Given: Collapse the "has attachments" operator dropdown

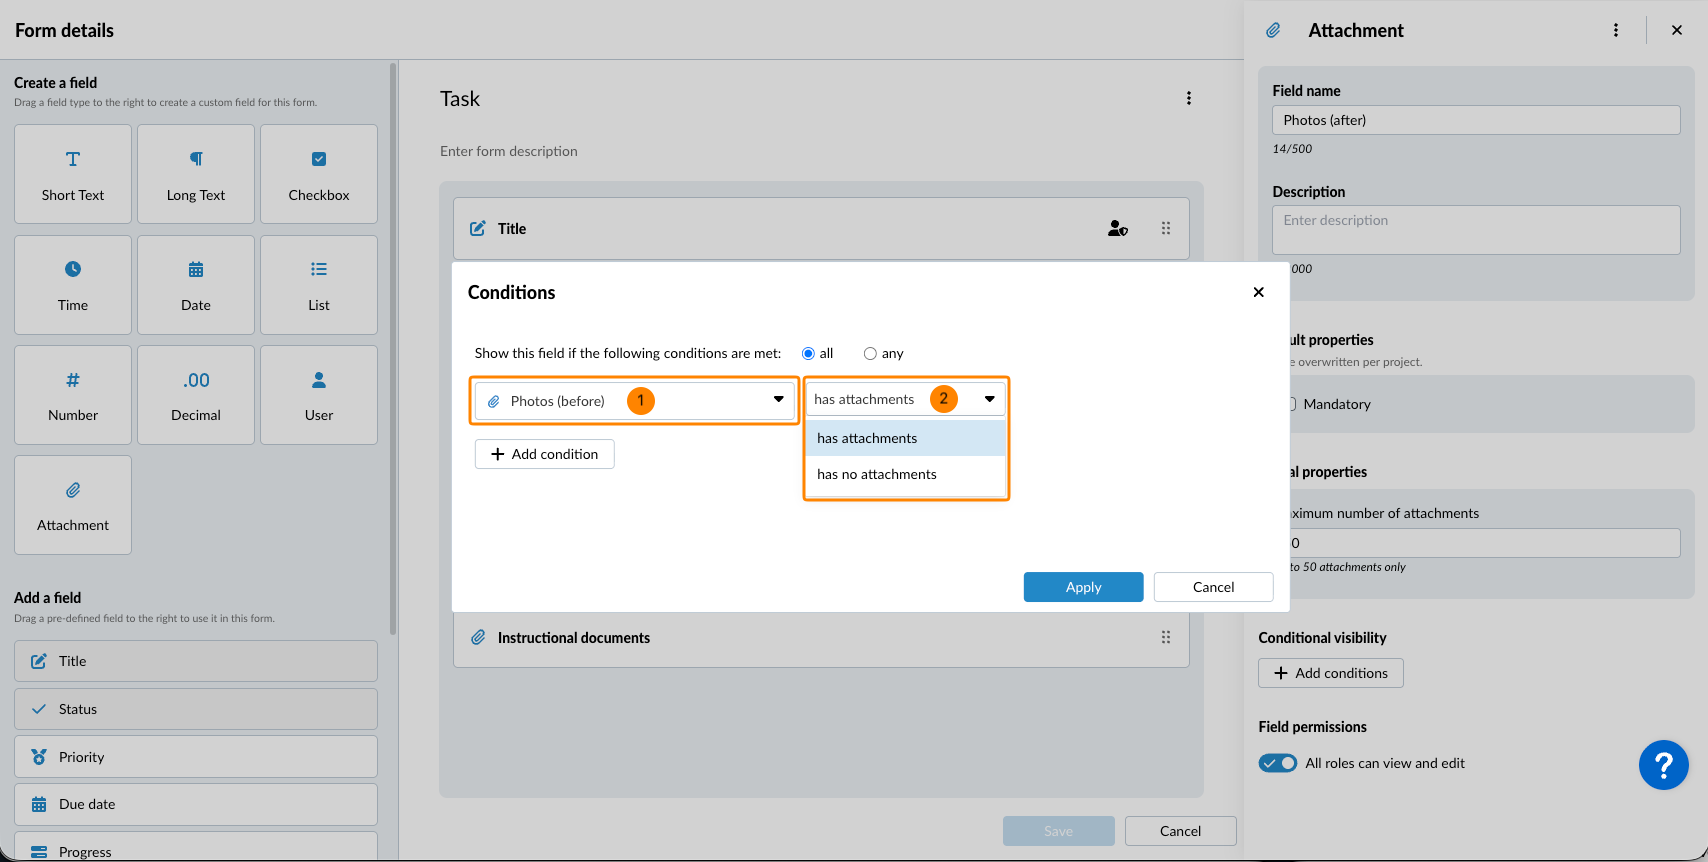Looking at the screenshot, I should (x=988, y=399).
